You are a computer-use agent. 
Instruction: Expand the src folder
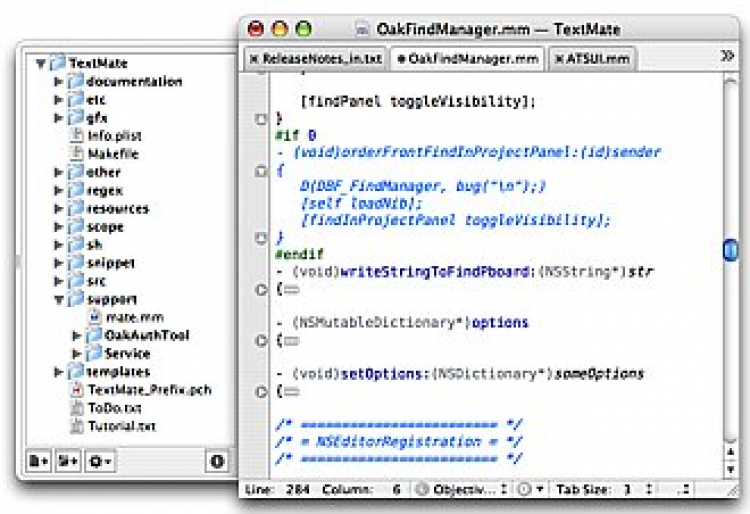tap(58, 281)
